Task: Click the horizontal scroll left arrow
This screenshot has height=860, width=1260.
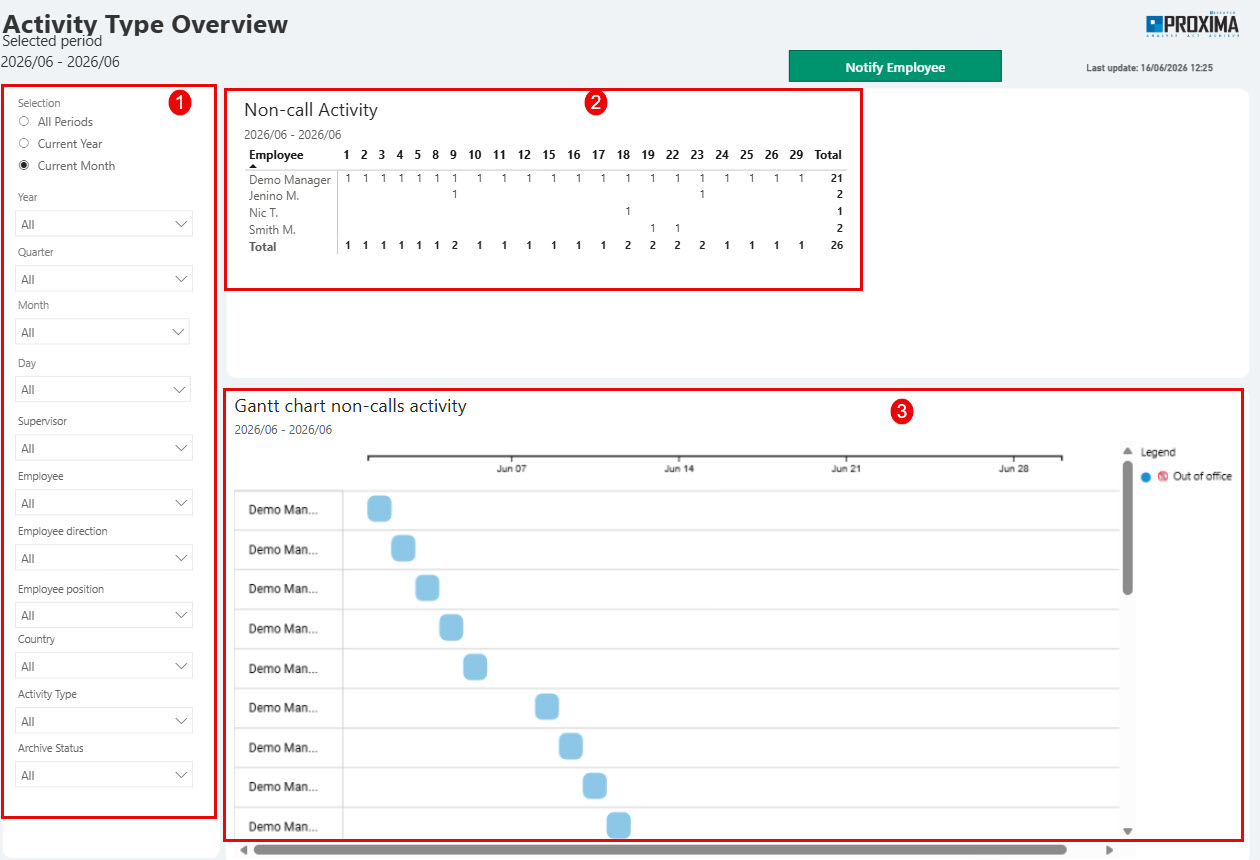Action: point(243,850)
